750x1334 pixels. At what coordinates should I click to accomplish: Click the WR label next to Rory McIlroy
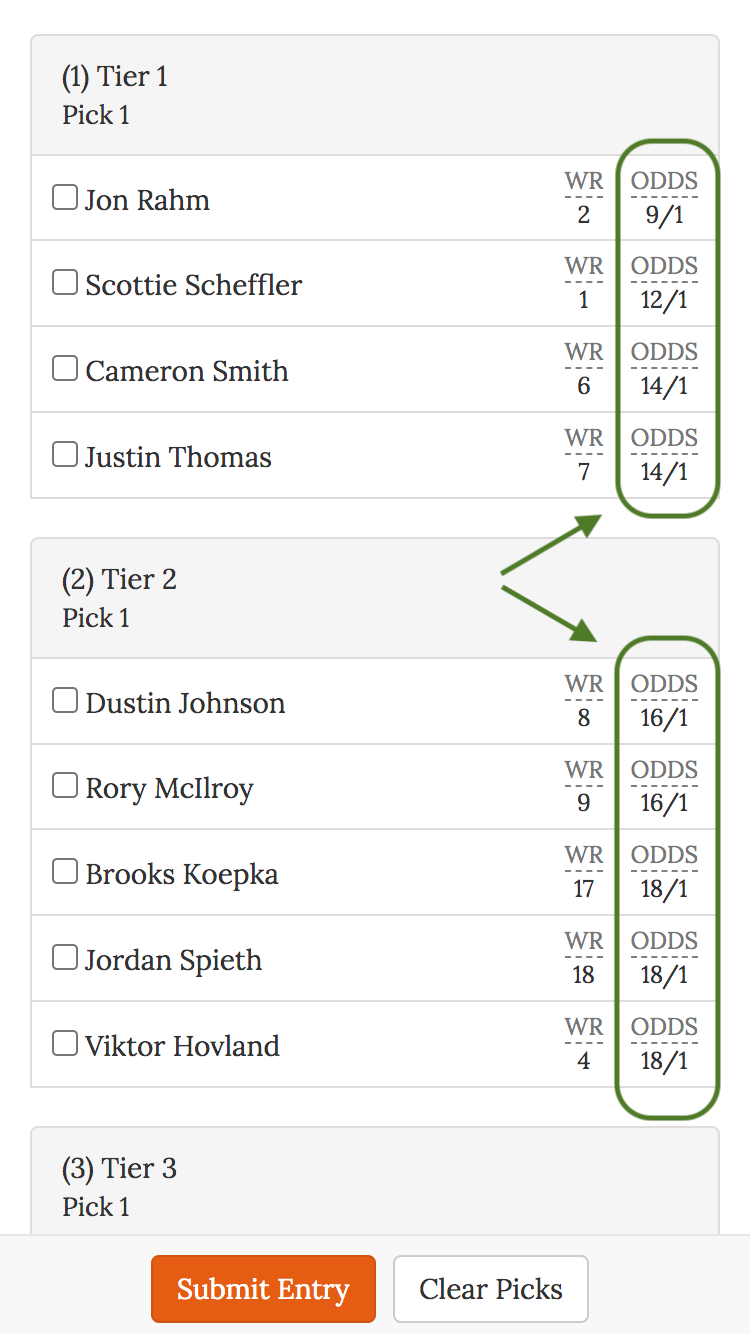[x=584, y=771]
